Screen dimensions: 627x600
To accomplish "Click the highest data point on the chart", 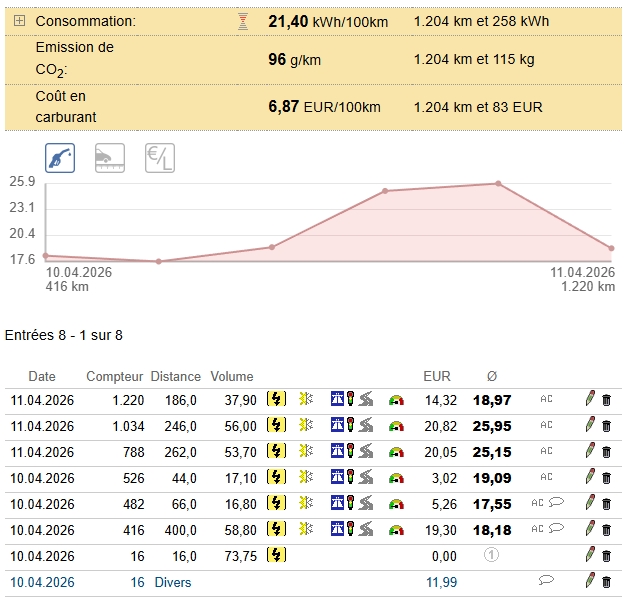I will tap(498, 183).
